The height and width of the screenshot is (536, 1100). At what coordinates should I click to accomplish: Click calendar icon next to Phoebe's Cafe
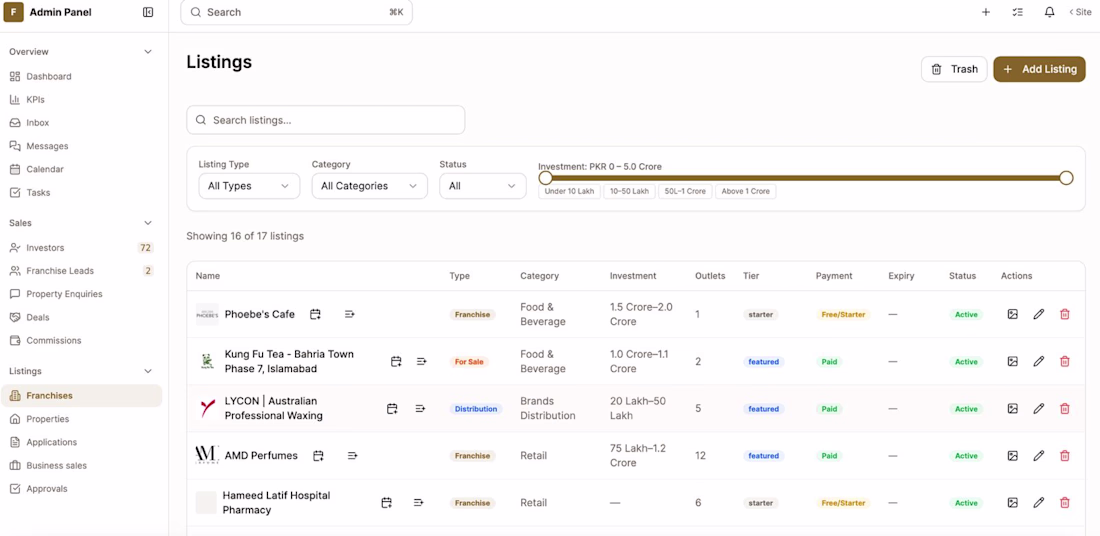click(316, 314)
